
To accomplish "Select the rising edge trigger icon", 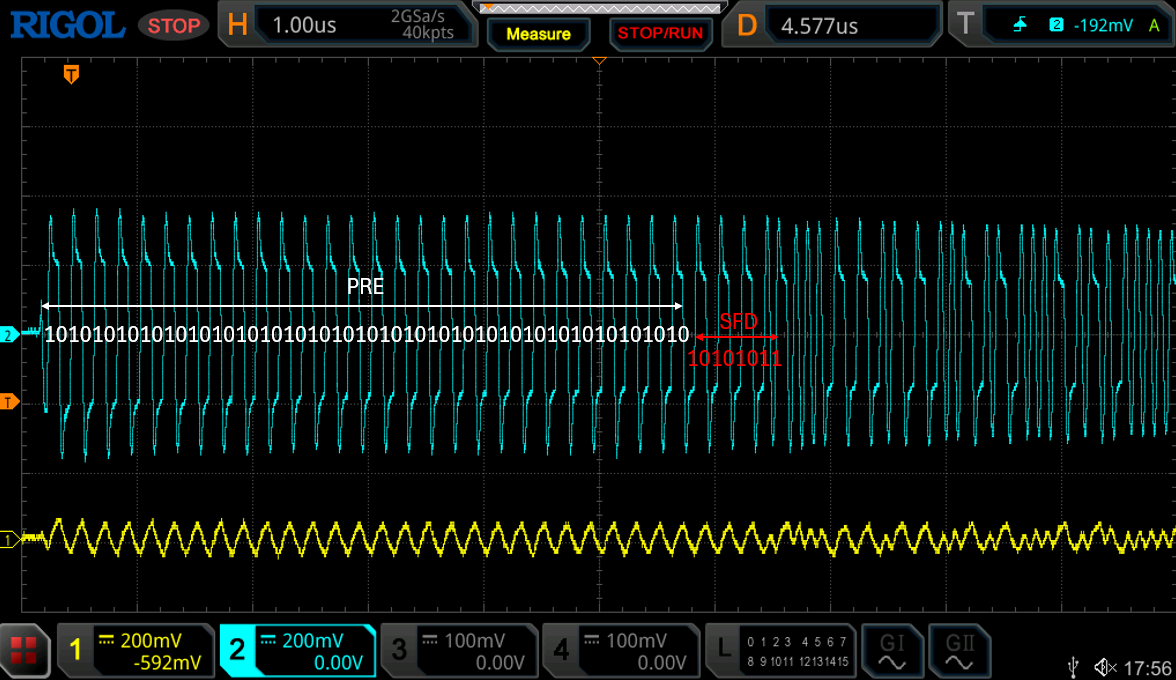I will (1019, 25).
